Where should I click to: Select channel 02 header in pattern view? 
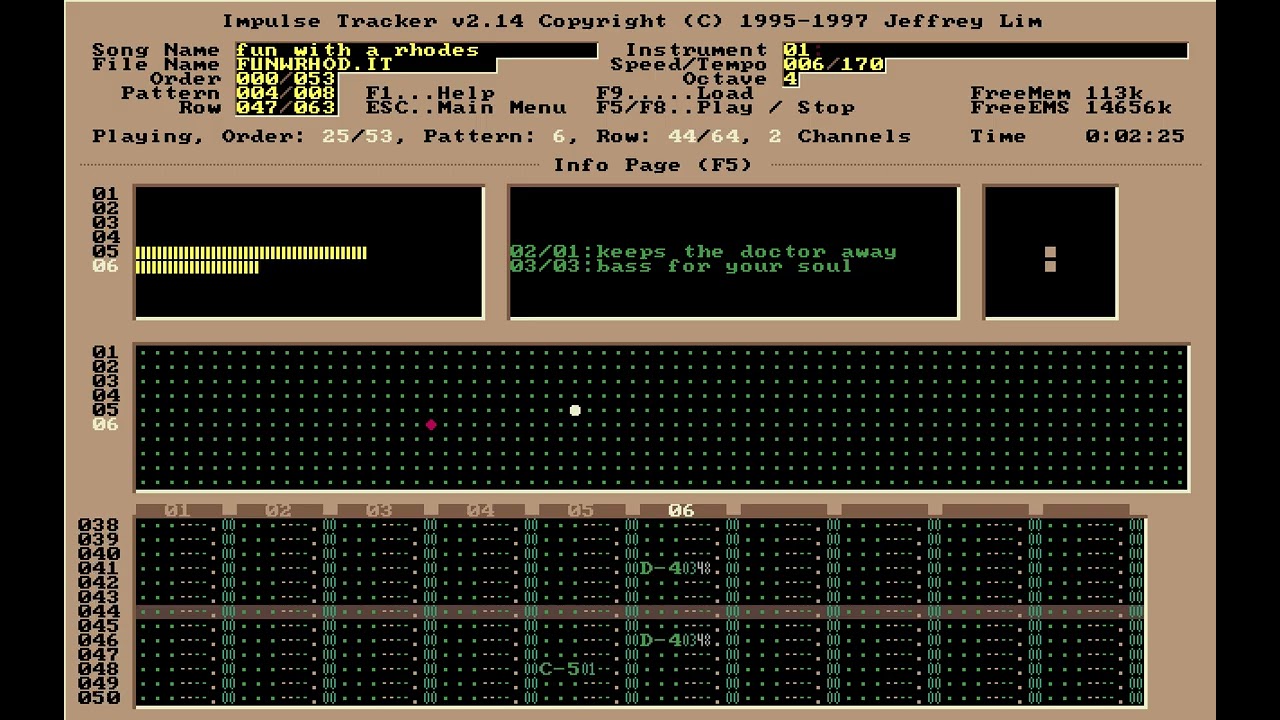pos(278,510)
